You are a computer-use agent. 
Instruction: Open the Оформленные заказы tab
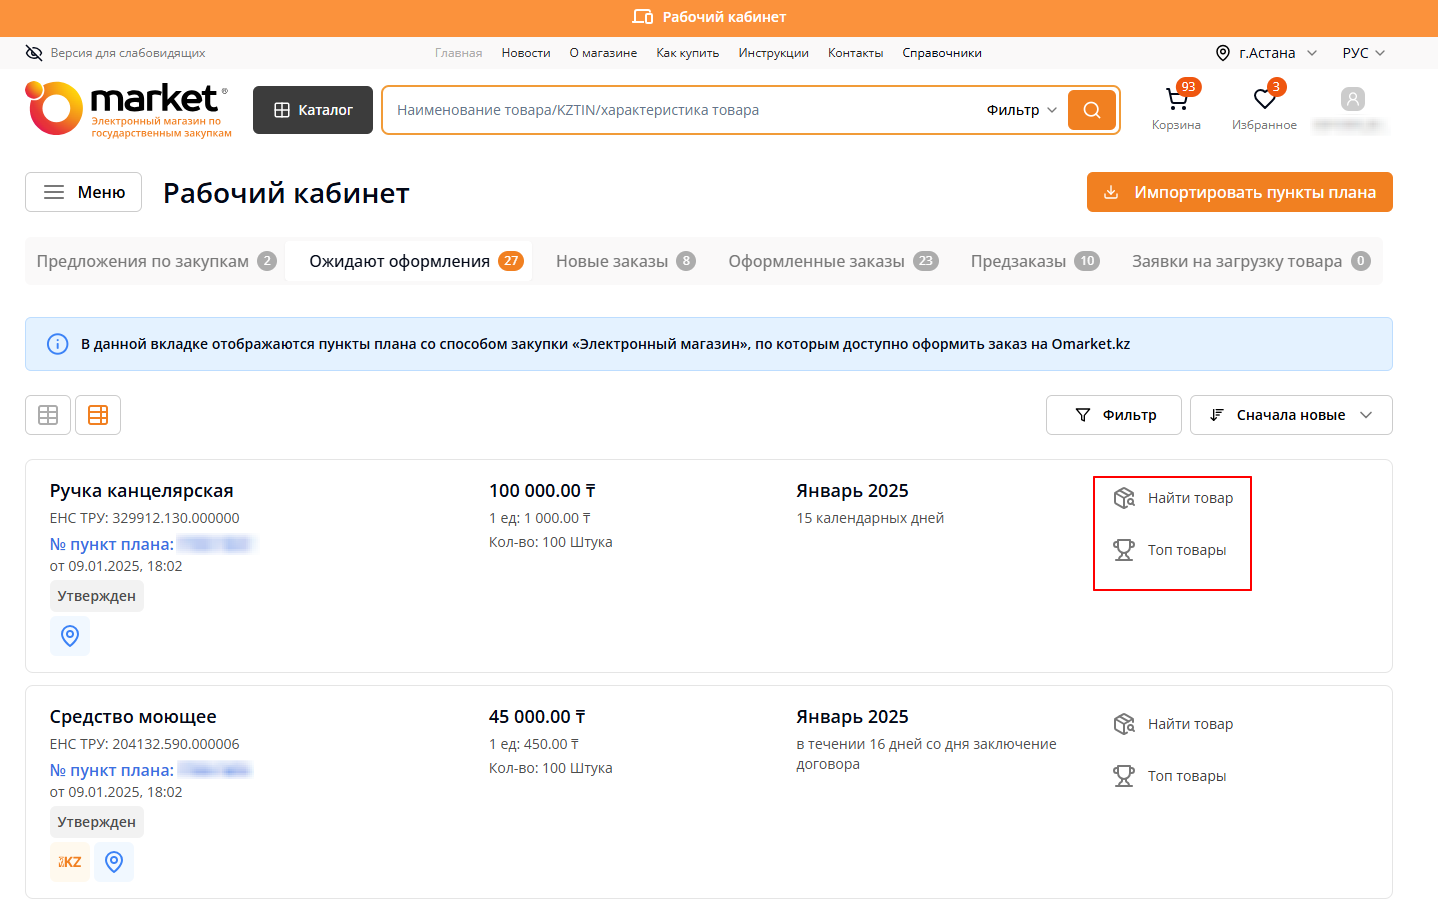[x=832, y=261]
